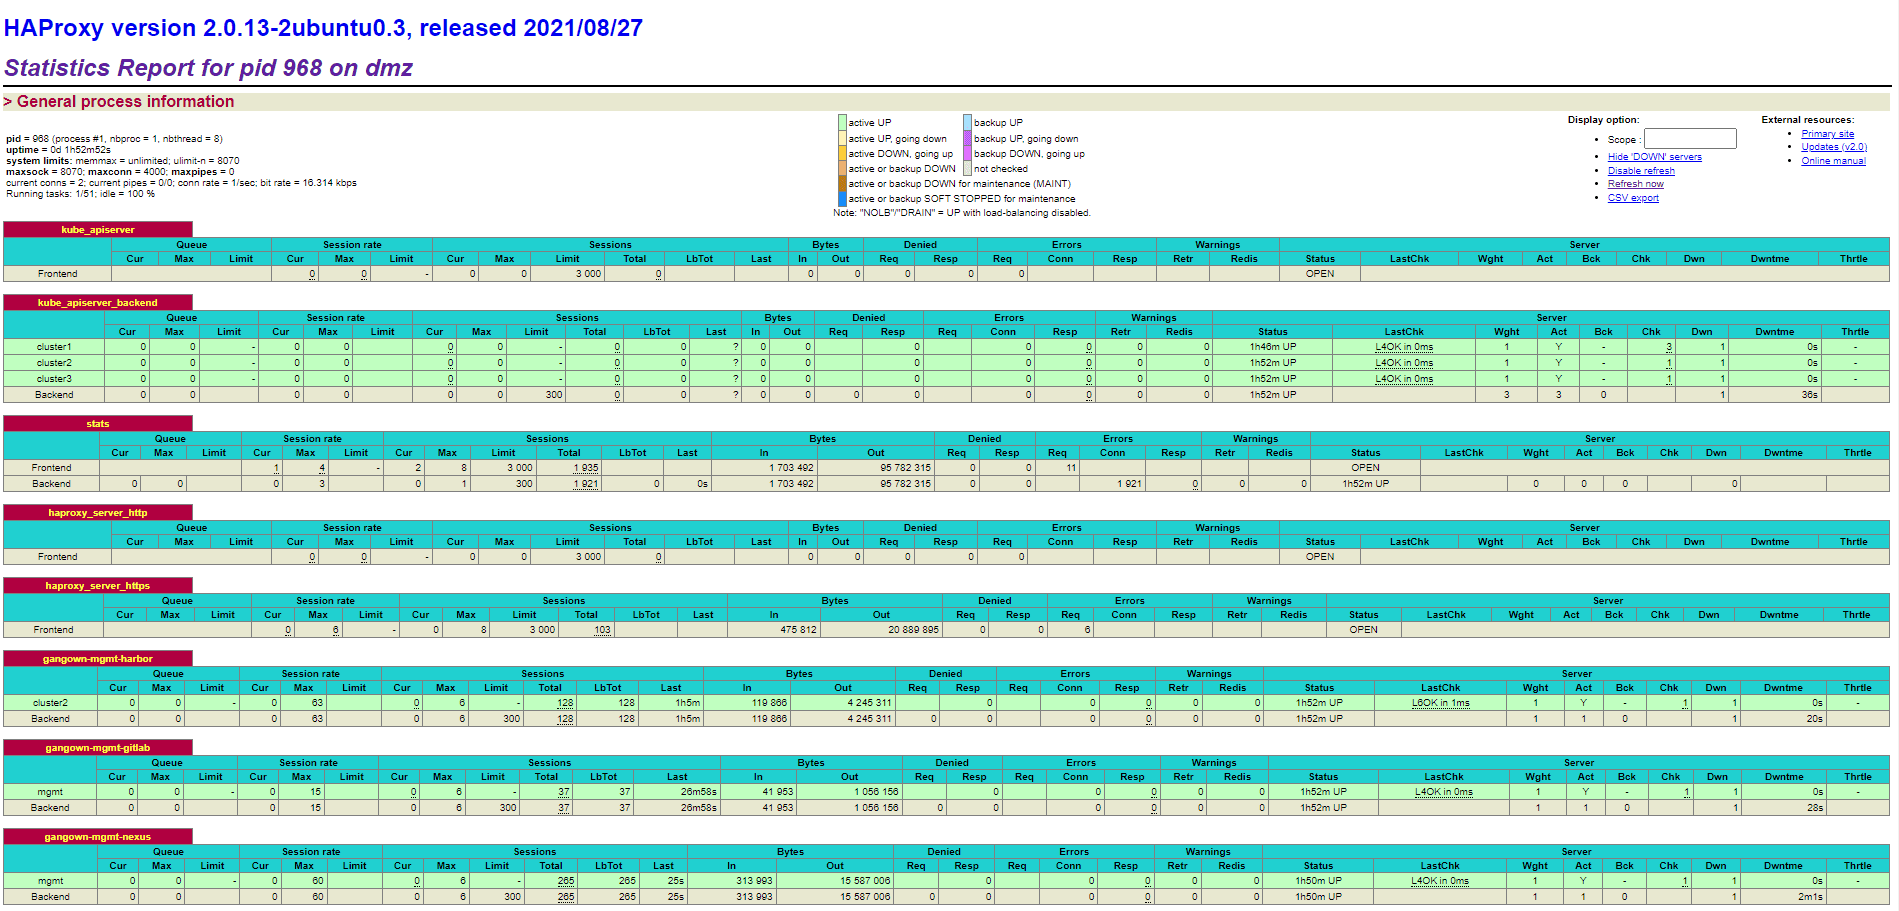Click the gangown-mgmt-gitlab proxy header
Screen dimensions: 1899x911
tap(97, 748)
